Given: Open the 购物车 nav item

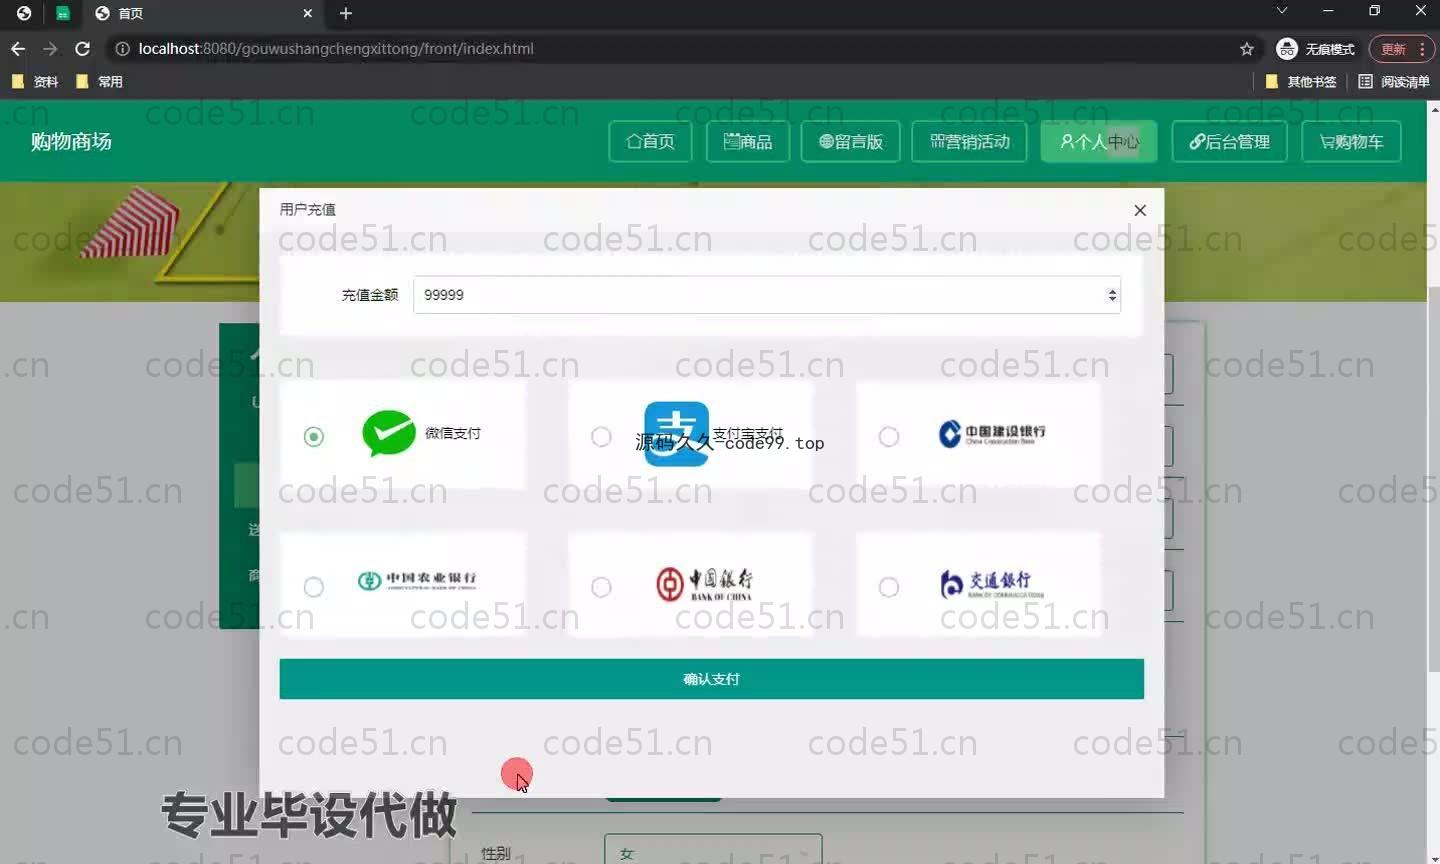Looking at the screenshot, I should tap(1351, 142).
